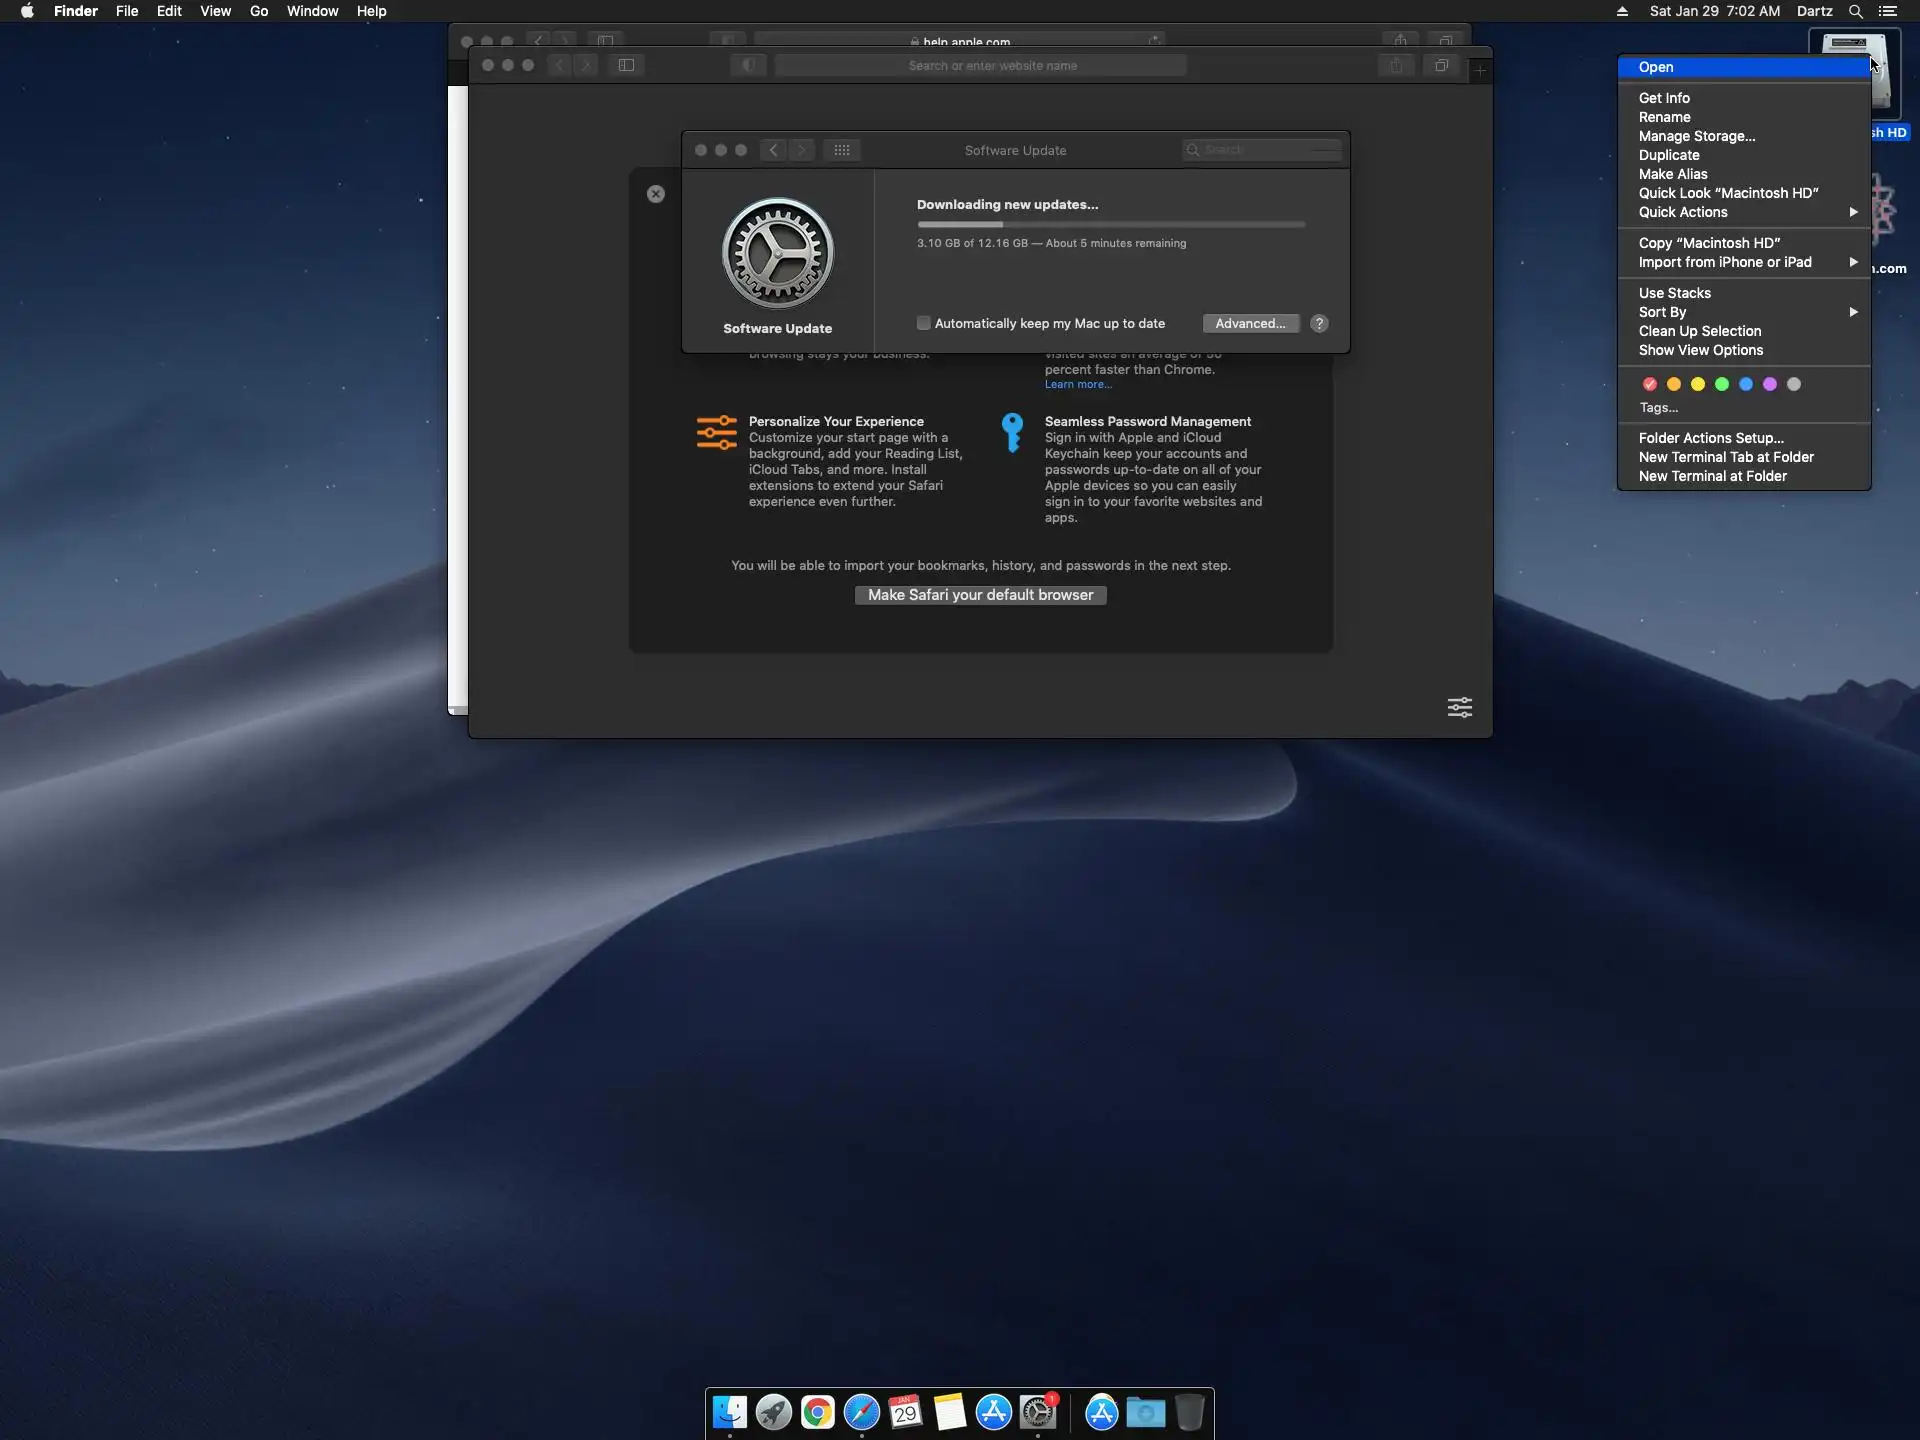Click Show All grid icon in Software Update
1920x1440 pixels.
pos(842,150)
